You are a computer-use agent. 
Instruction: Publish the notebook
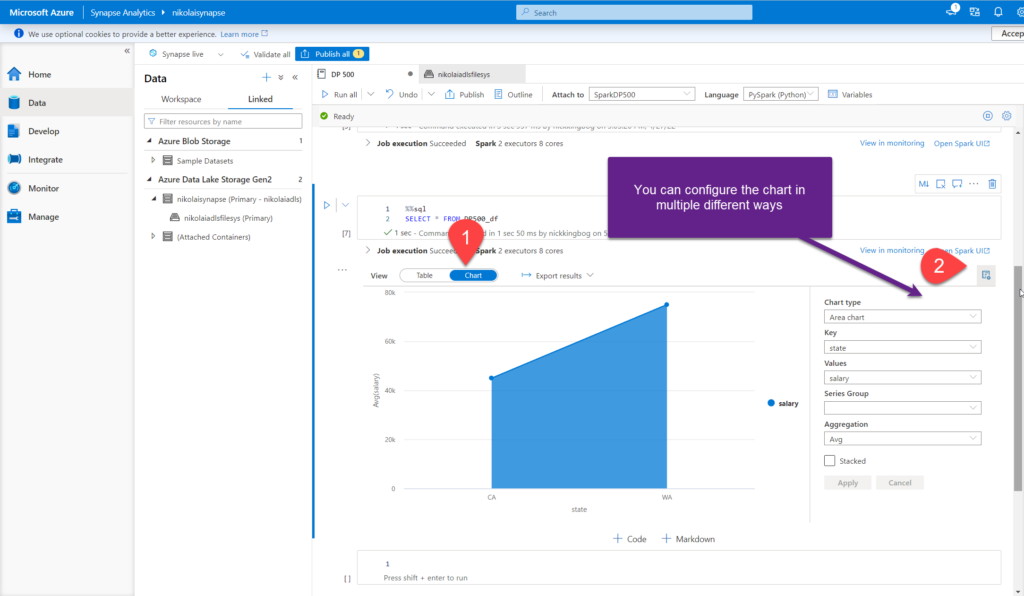(464, 95)
